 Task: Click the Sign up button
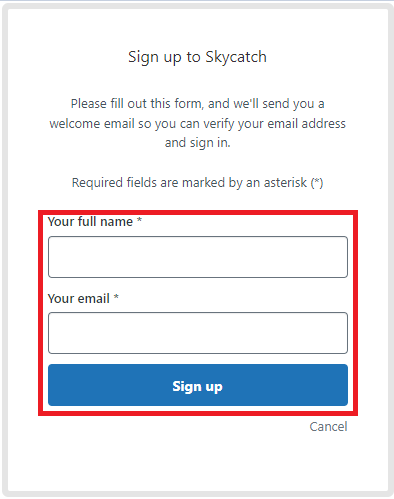point(198,385)
